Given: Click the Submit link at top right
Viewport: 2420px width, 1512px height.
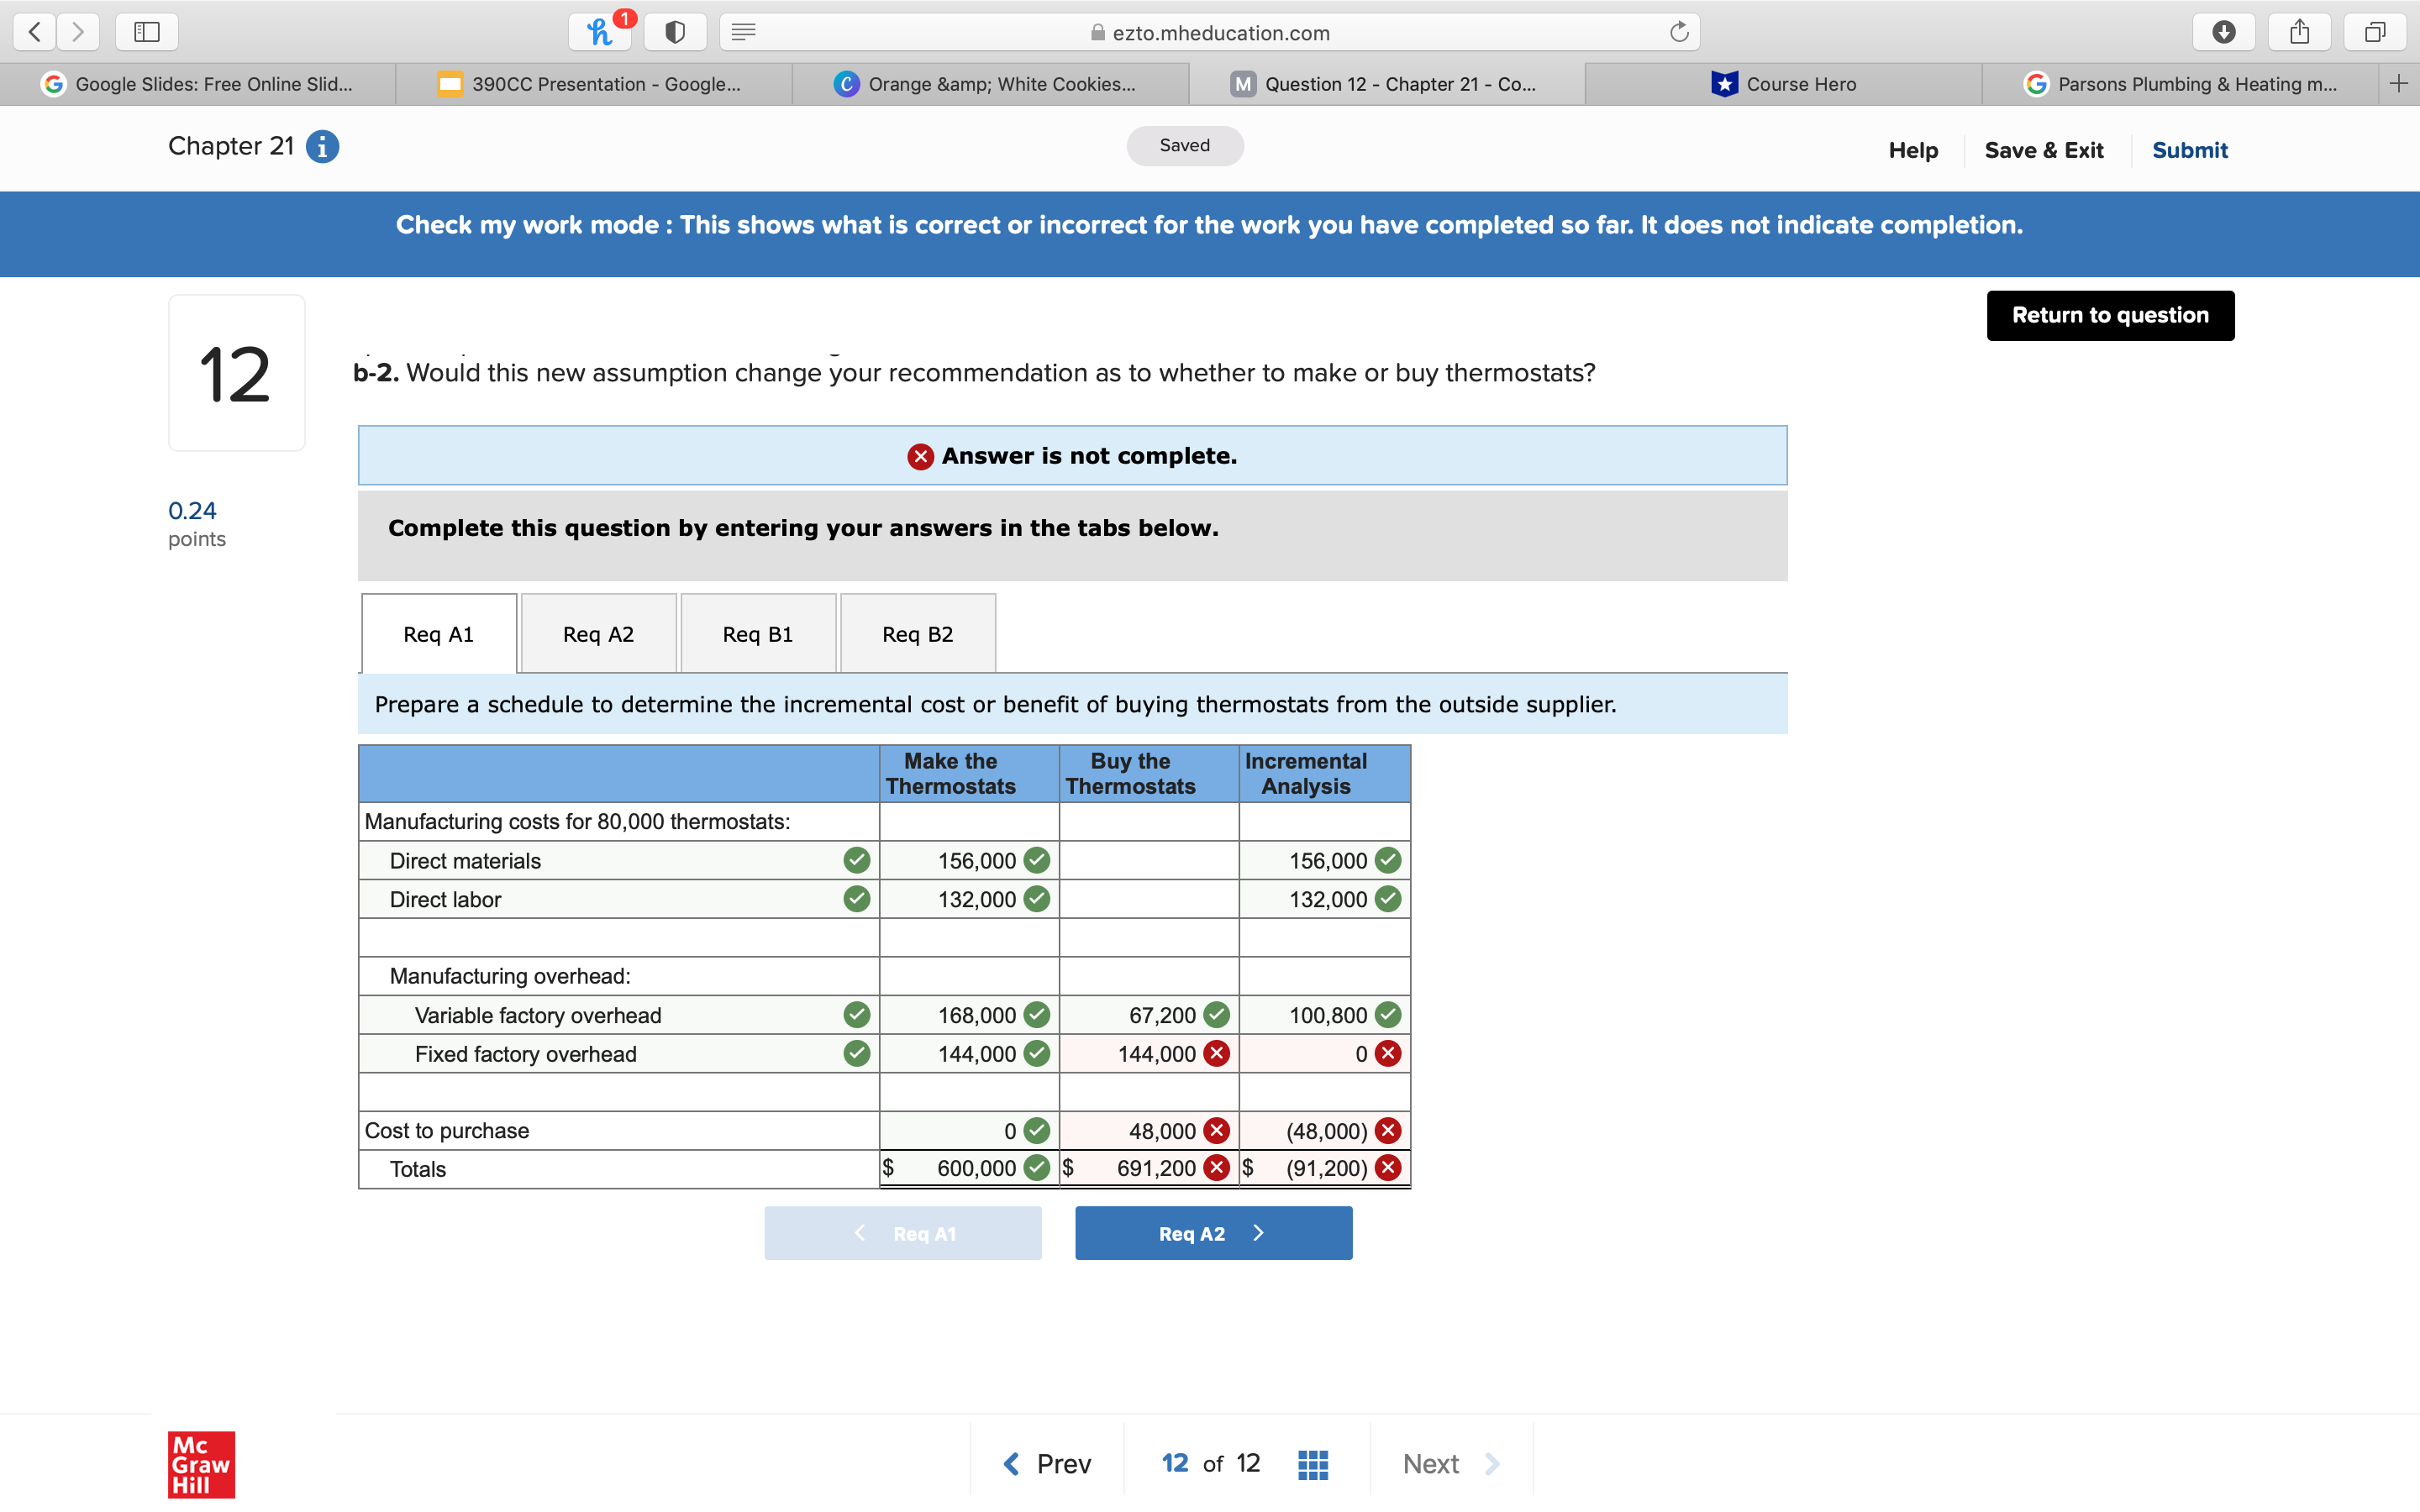Looking at the screenshot, I should click(2189, 150).
